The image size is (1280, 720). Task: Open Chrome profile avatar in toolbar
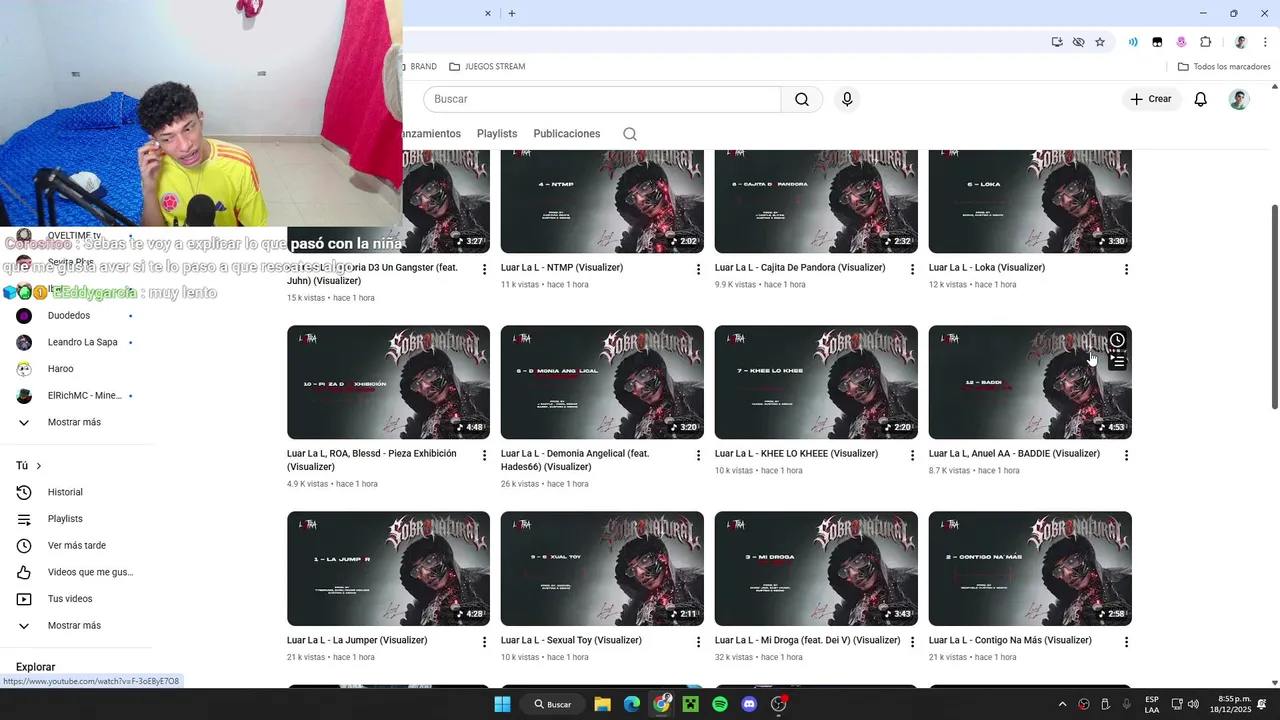[1240, 42]
